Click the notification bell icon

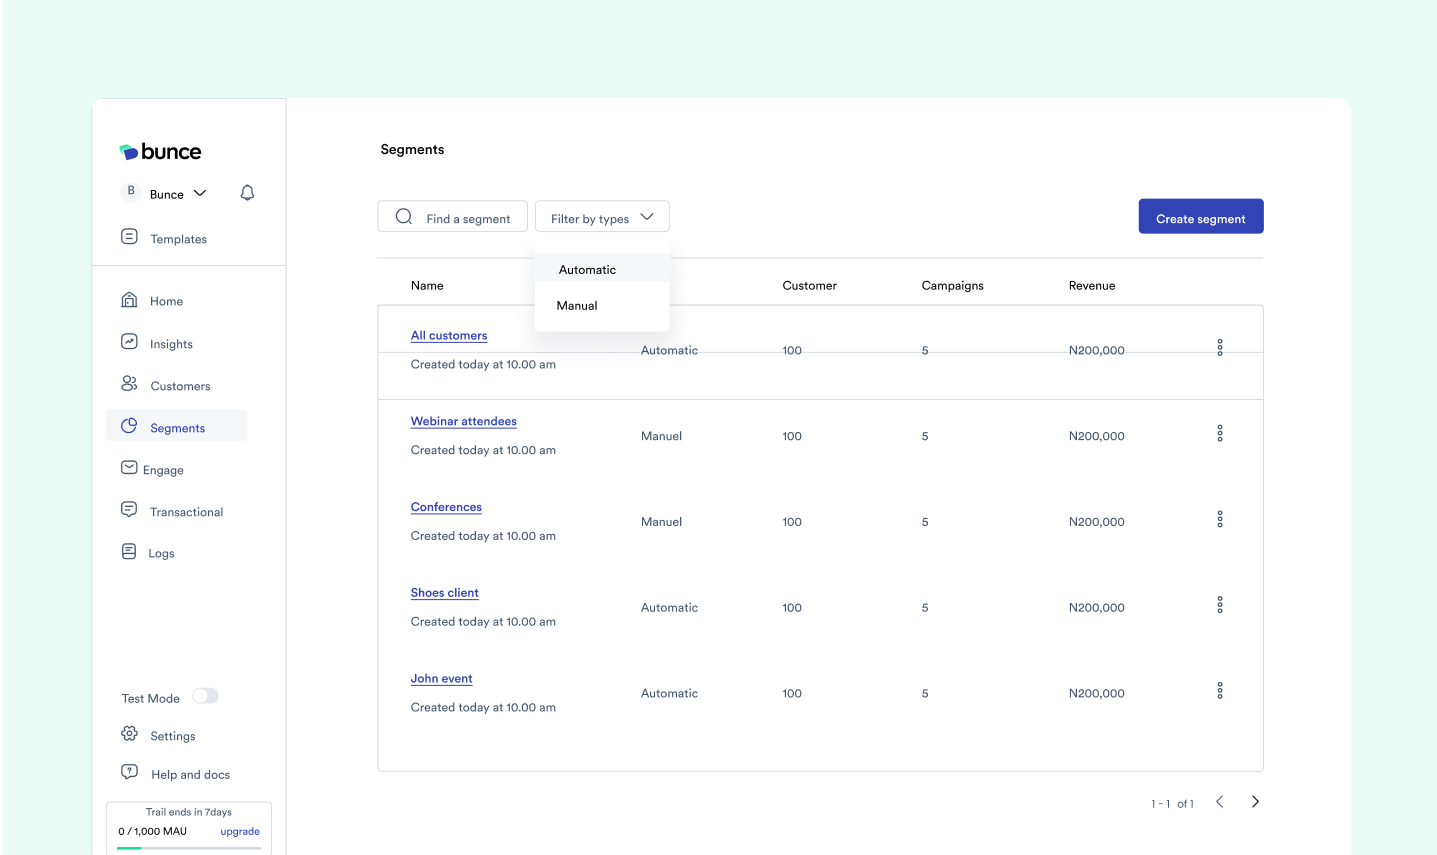[246, 192]
